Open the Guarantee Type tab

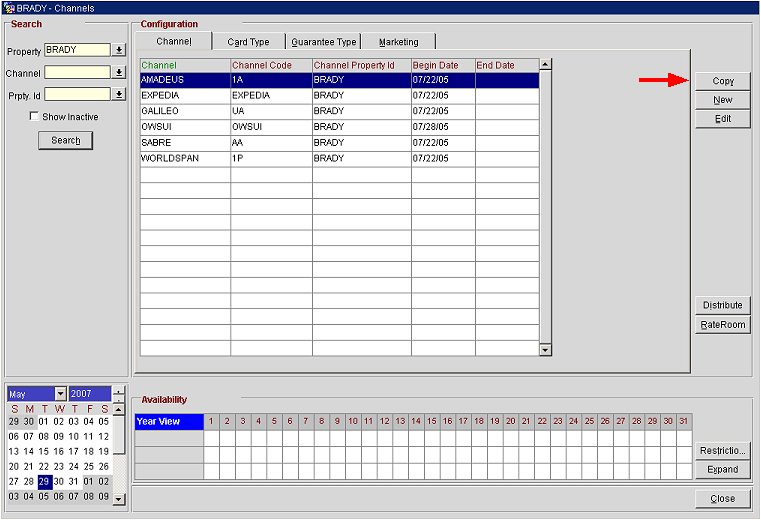(323, 42)
